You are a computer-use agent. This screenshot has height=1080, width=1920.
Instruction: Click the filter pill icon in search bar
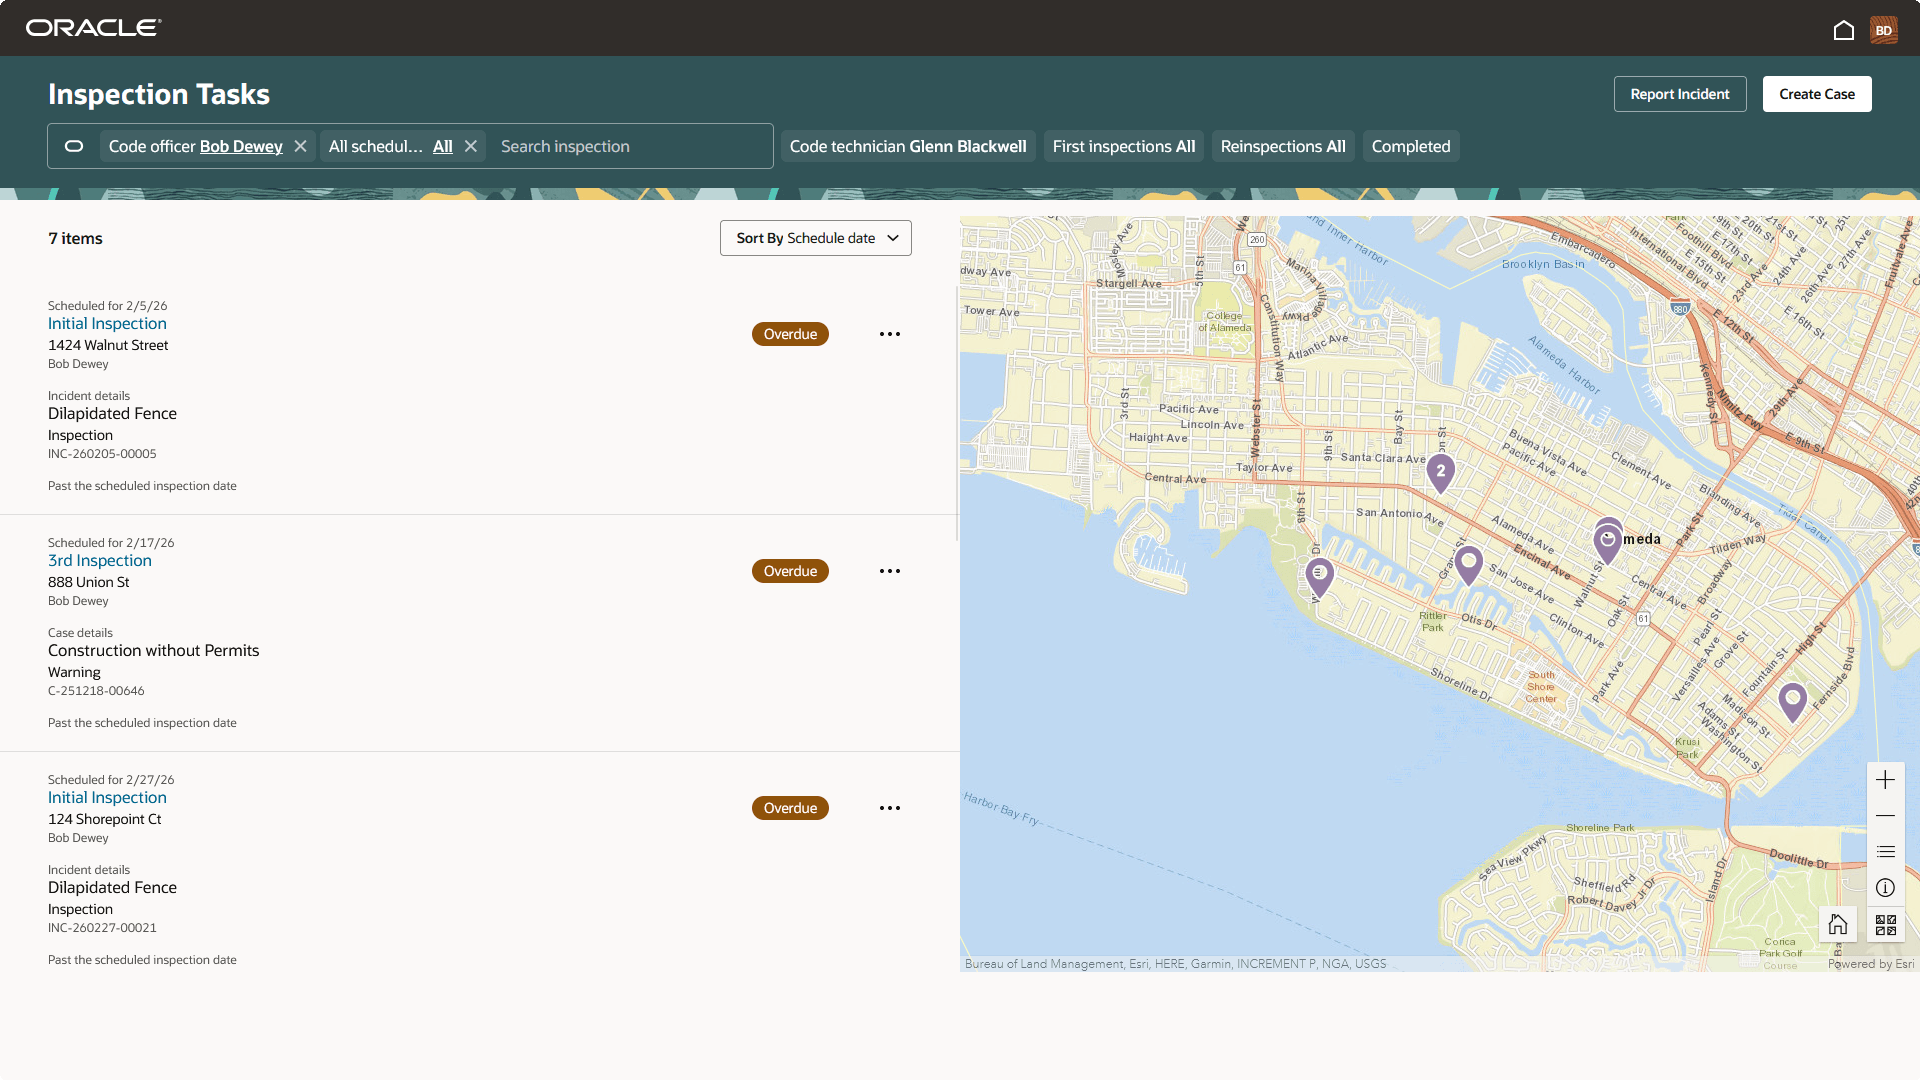point(73,146)
